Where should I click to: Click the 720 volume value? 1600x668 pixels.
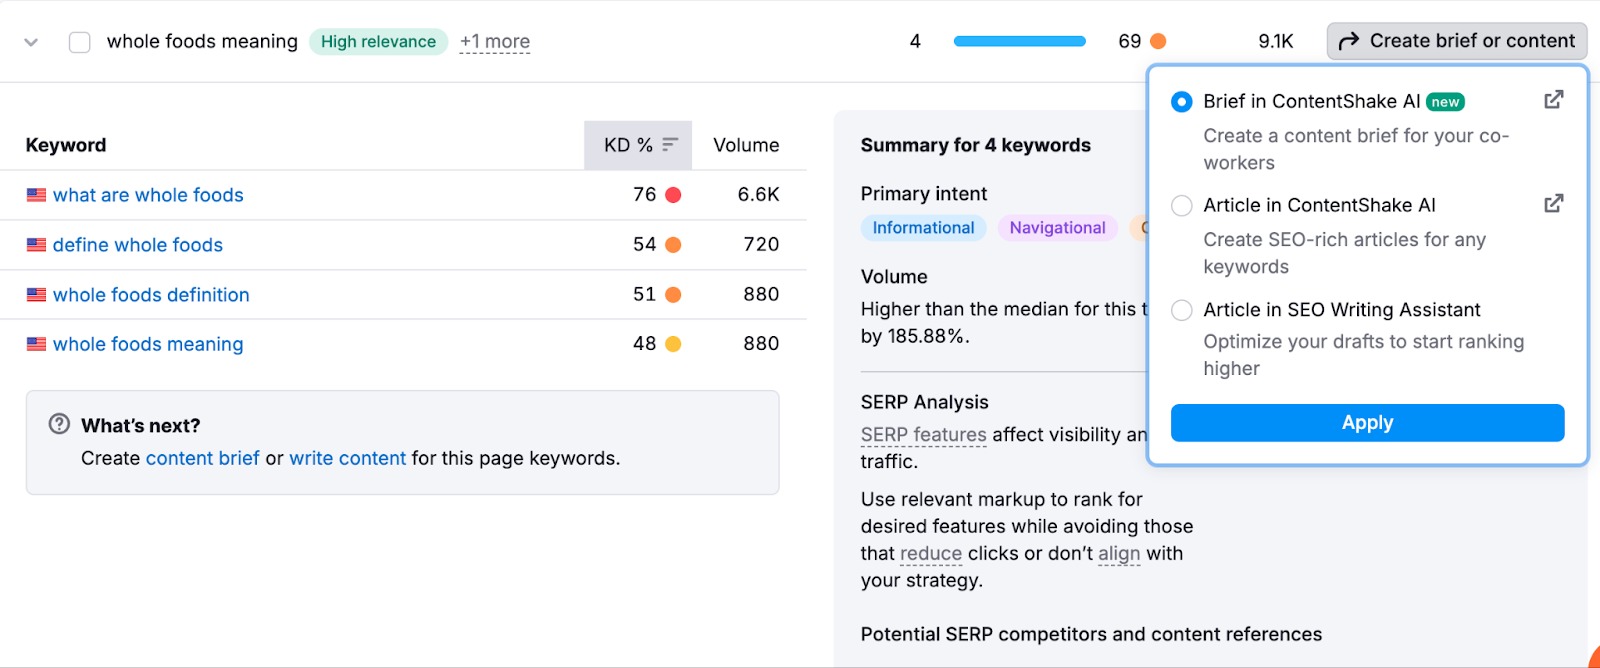[x=761, y=245]
